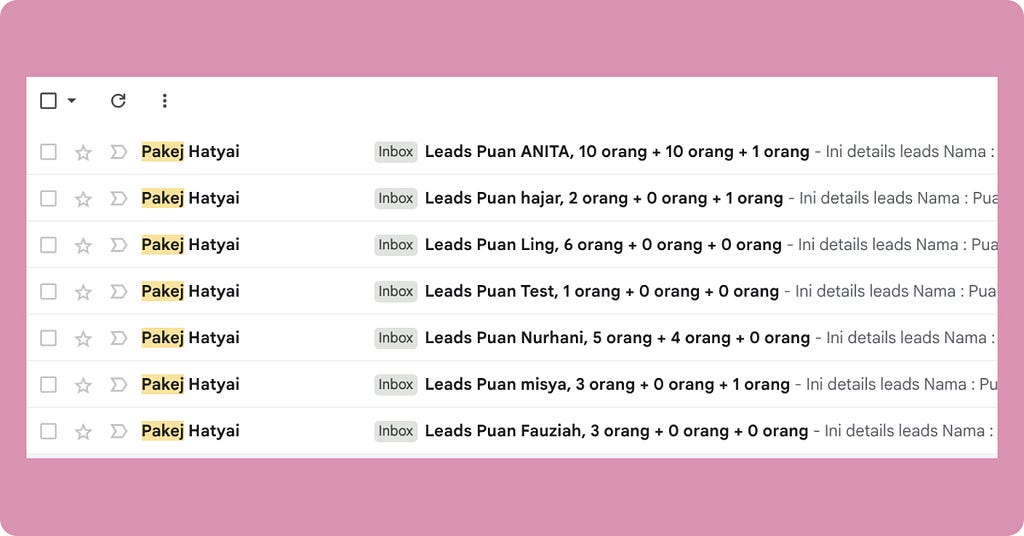Star the Leads Puan Nurhani email
1024x536 pixels.
(x=83, y=339)
